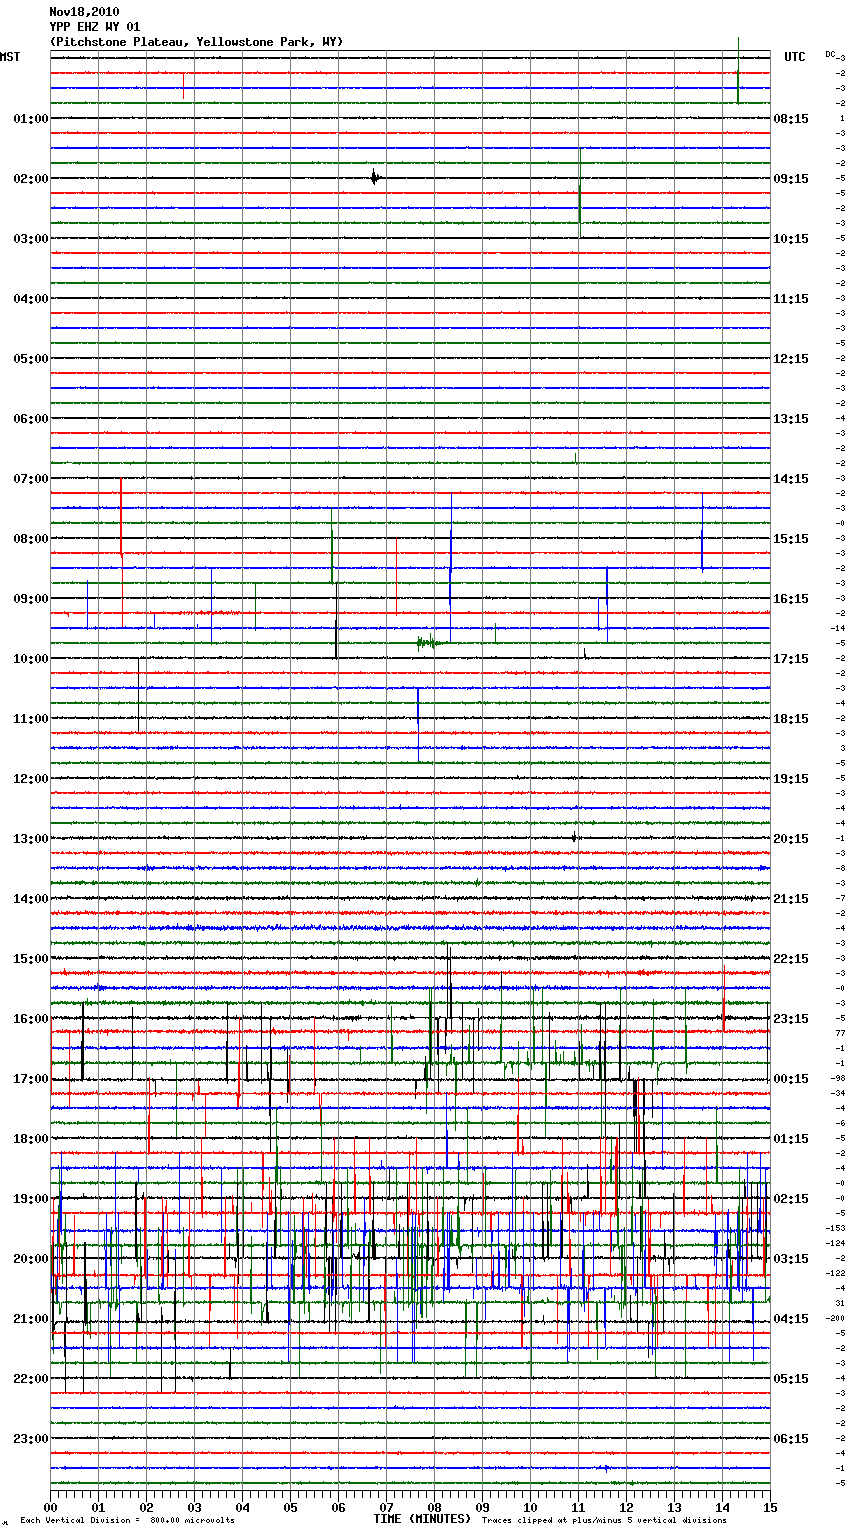Select the 07:00 MST time label
This screenshot has width=850, height=1534.
pyautogui.click(x=31, y=479)
